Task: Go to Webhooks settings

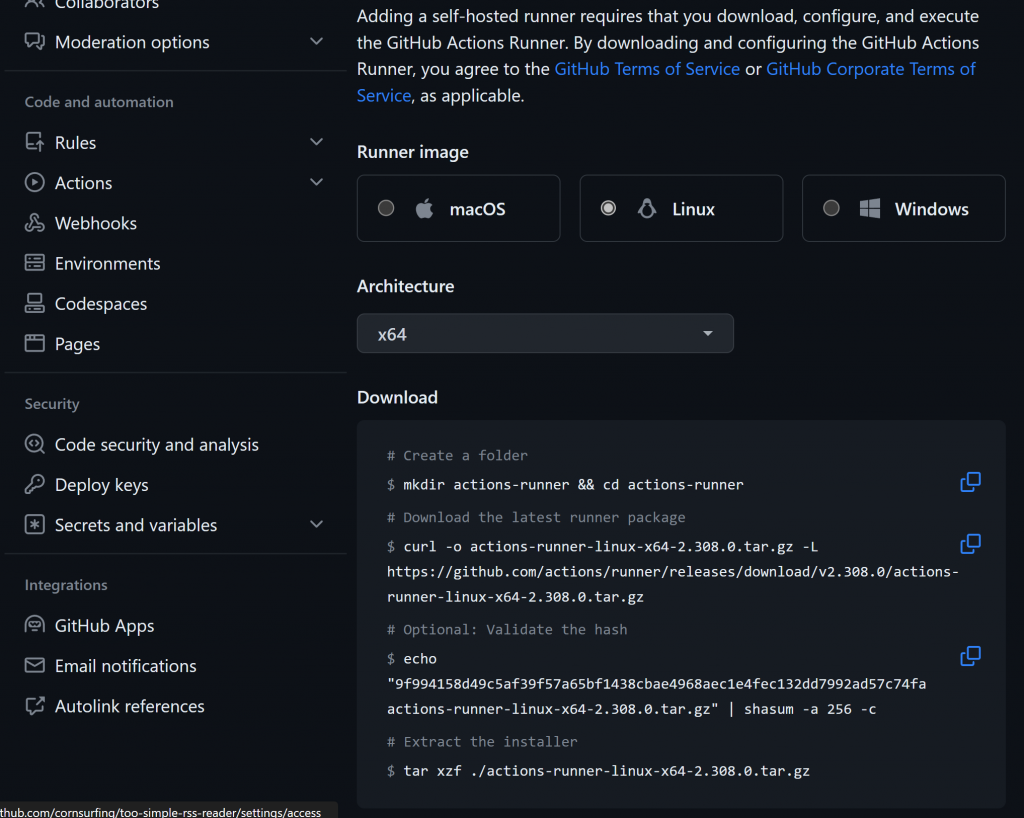Action: point(96,223)
